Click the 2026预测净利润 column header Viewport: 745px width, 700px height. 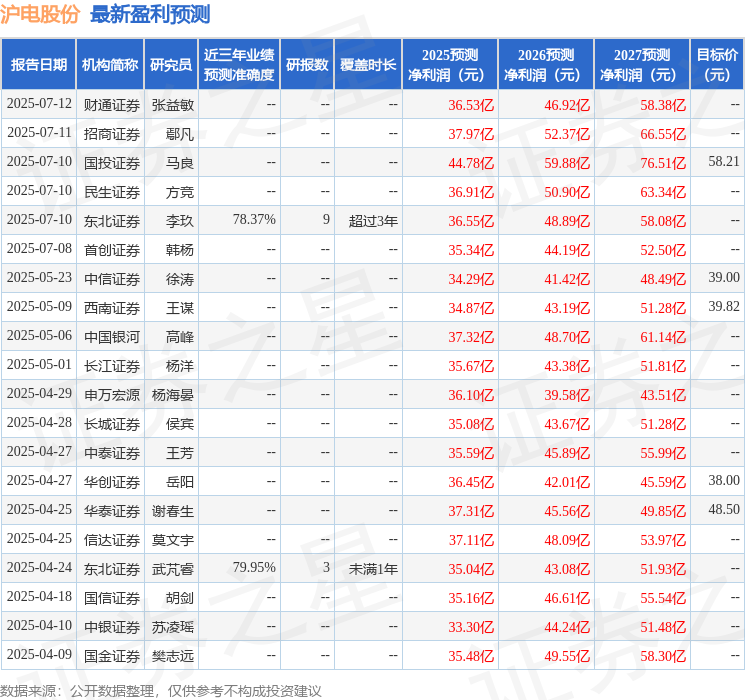pyautogui.click(x=546, y=65)
